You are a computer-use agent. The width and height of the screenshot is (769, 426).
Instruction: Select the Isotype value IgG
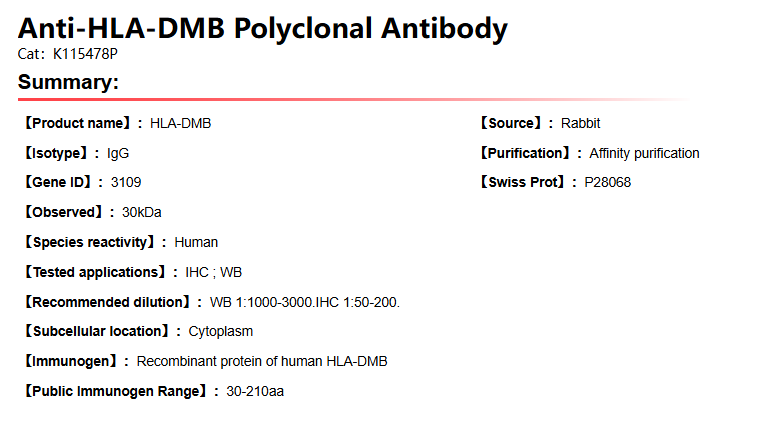pos(118,153)
